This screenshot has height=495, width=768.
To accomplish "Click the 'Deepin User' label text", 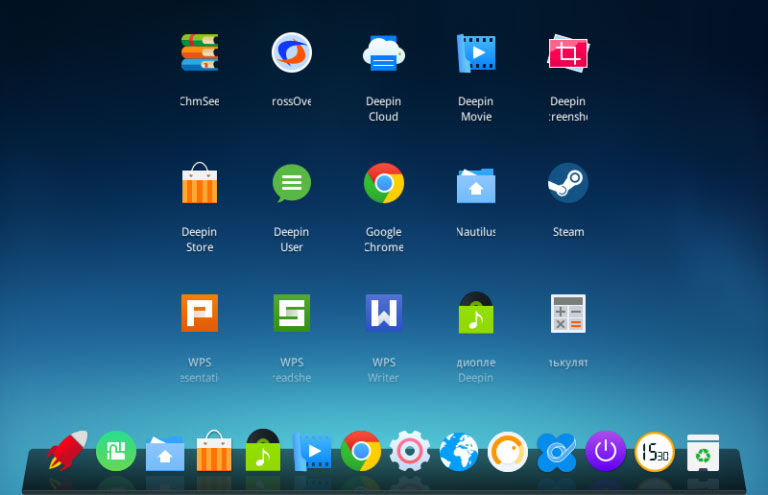I will point(291,239).
